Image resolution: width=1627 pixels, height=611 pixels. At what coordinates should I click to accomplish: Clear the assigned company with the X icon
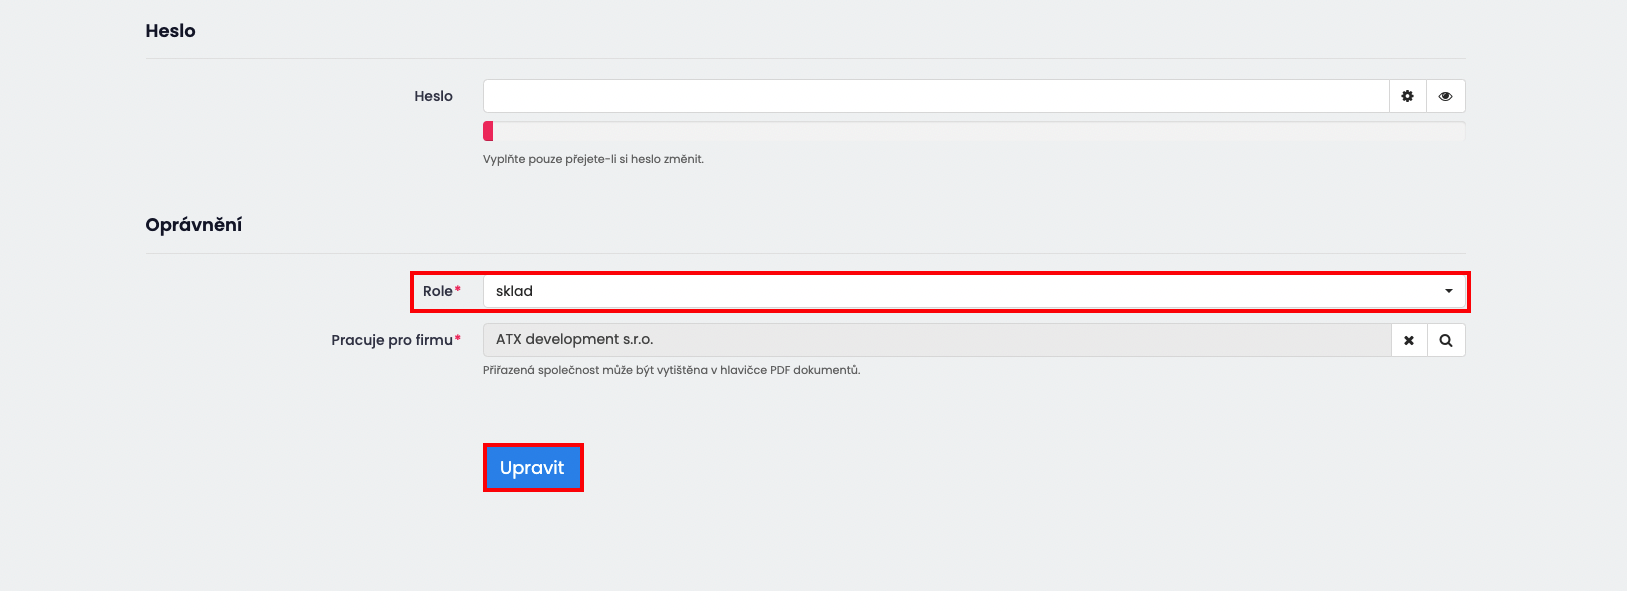pyautogui.click(x=1409, y=340)
